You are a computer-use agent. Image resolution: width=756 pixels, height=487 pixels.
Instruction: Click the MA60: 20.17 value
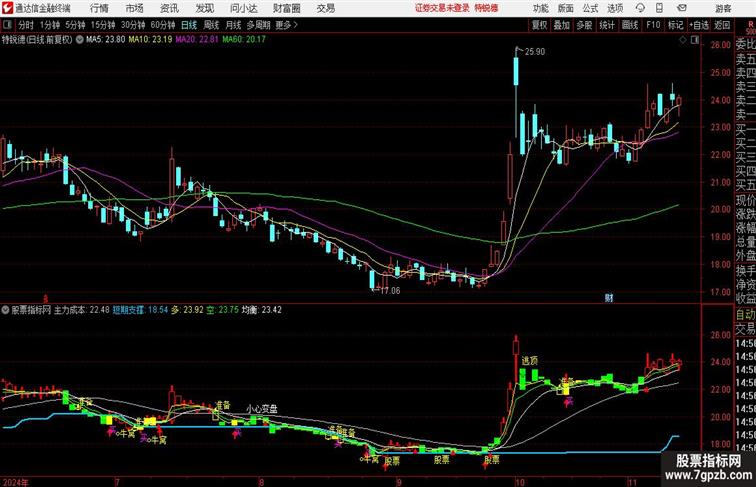[244, 40]
